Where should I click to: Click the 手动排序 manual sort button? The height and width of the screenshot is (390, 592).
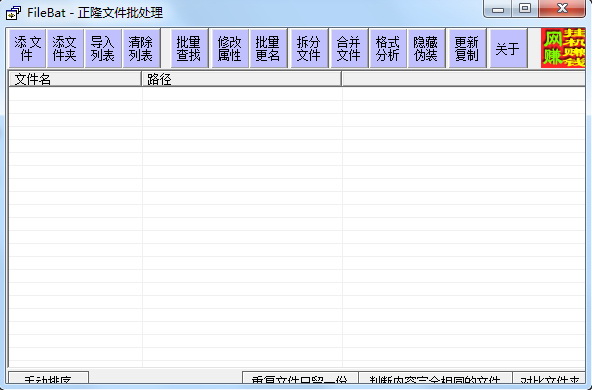tap(48, 378)
